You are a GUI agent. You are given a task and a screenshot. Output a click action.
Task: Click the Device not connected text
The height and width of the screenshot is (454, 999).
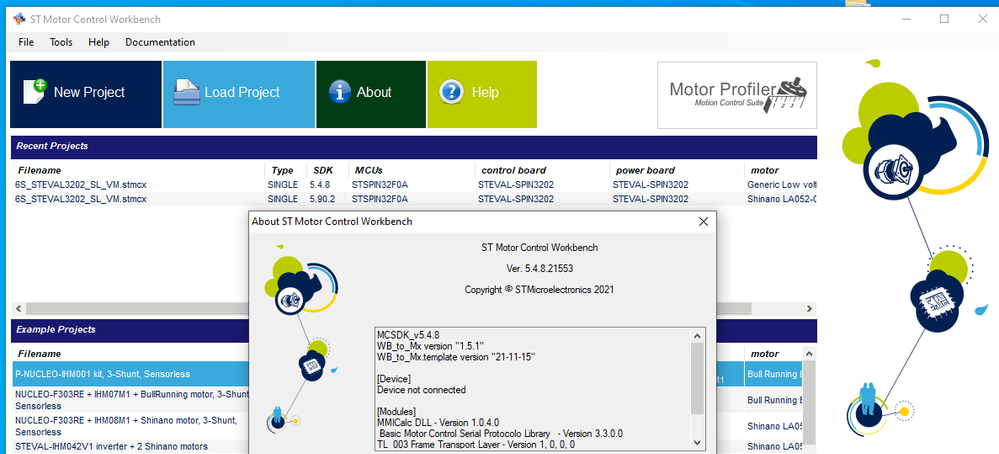tap(421, 389)
